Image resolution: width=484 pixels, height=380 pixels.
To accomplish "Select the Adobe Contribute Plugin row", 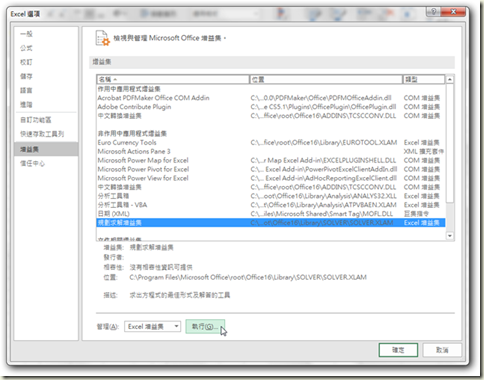I will [271, 107].
